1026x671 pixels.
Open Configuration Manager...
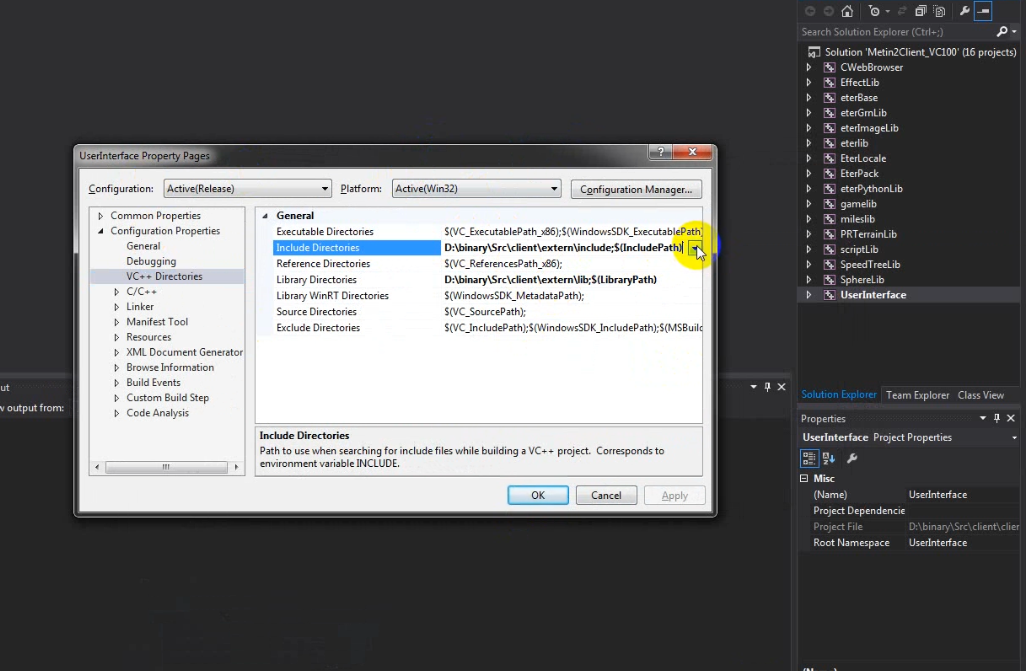[x=636, y=189]
